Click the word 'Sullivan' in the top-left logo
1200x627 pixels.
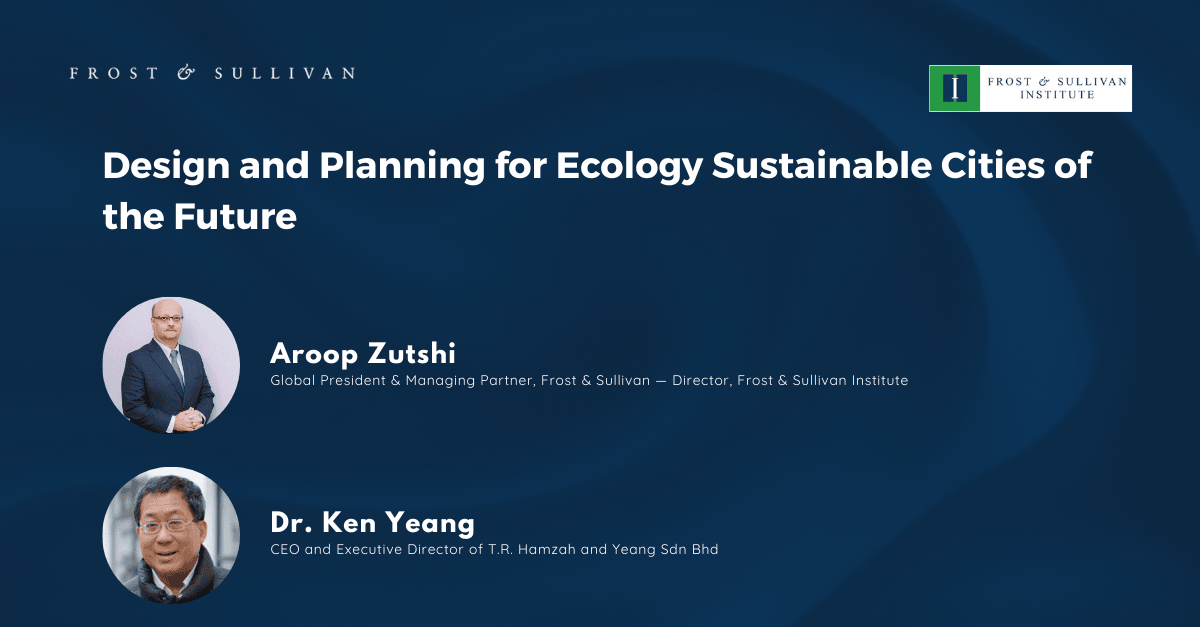click(284, 73)
